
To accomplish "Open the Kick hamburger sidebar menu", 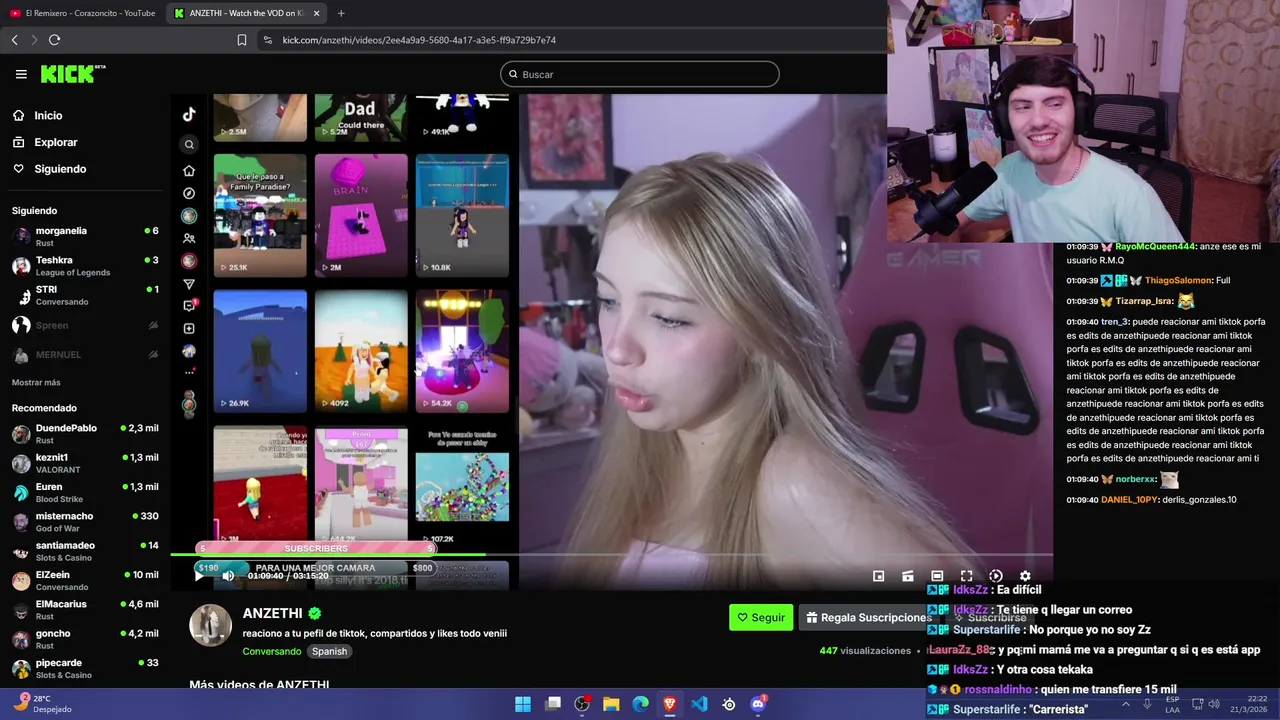I will 21,74.
